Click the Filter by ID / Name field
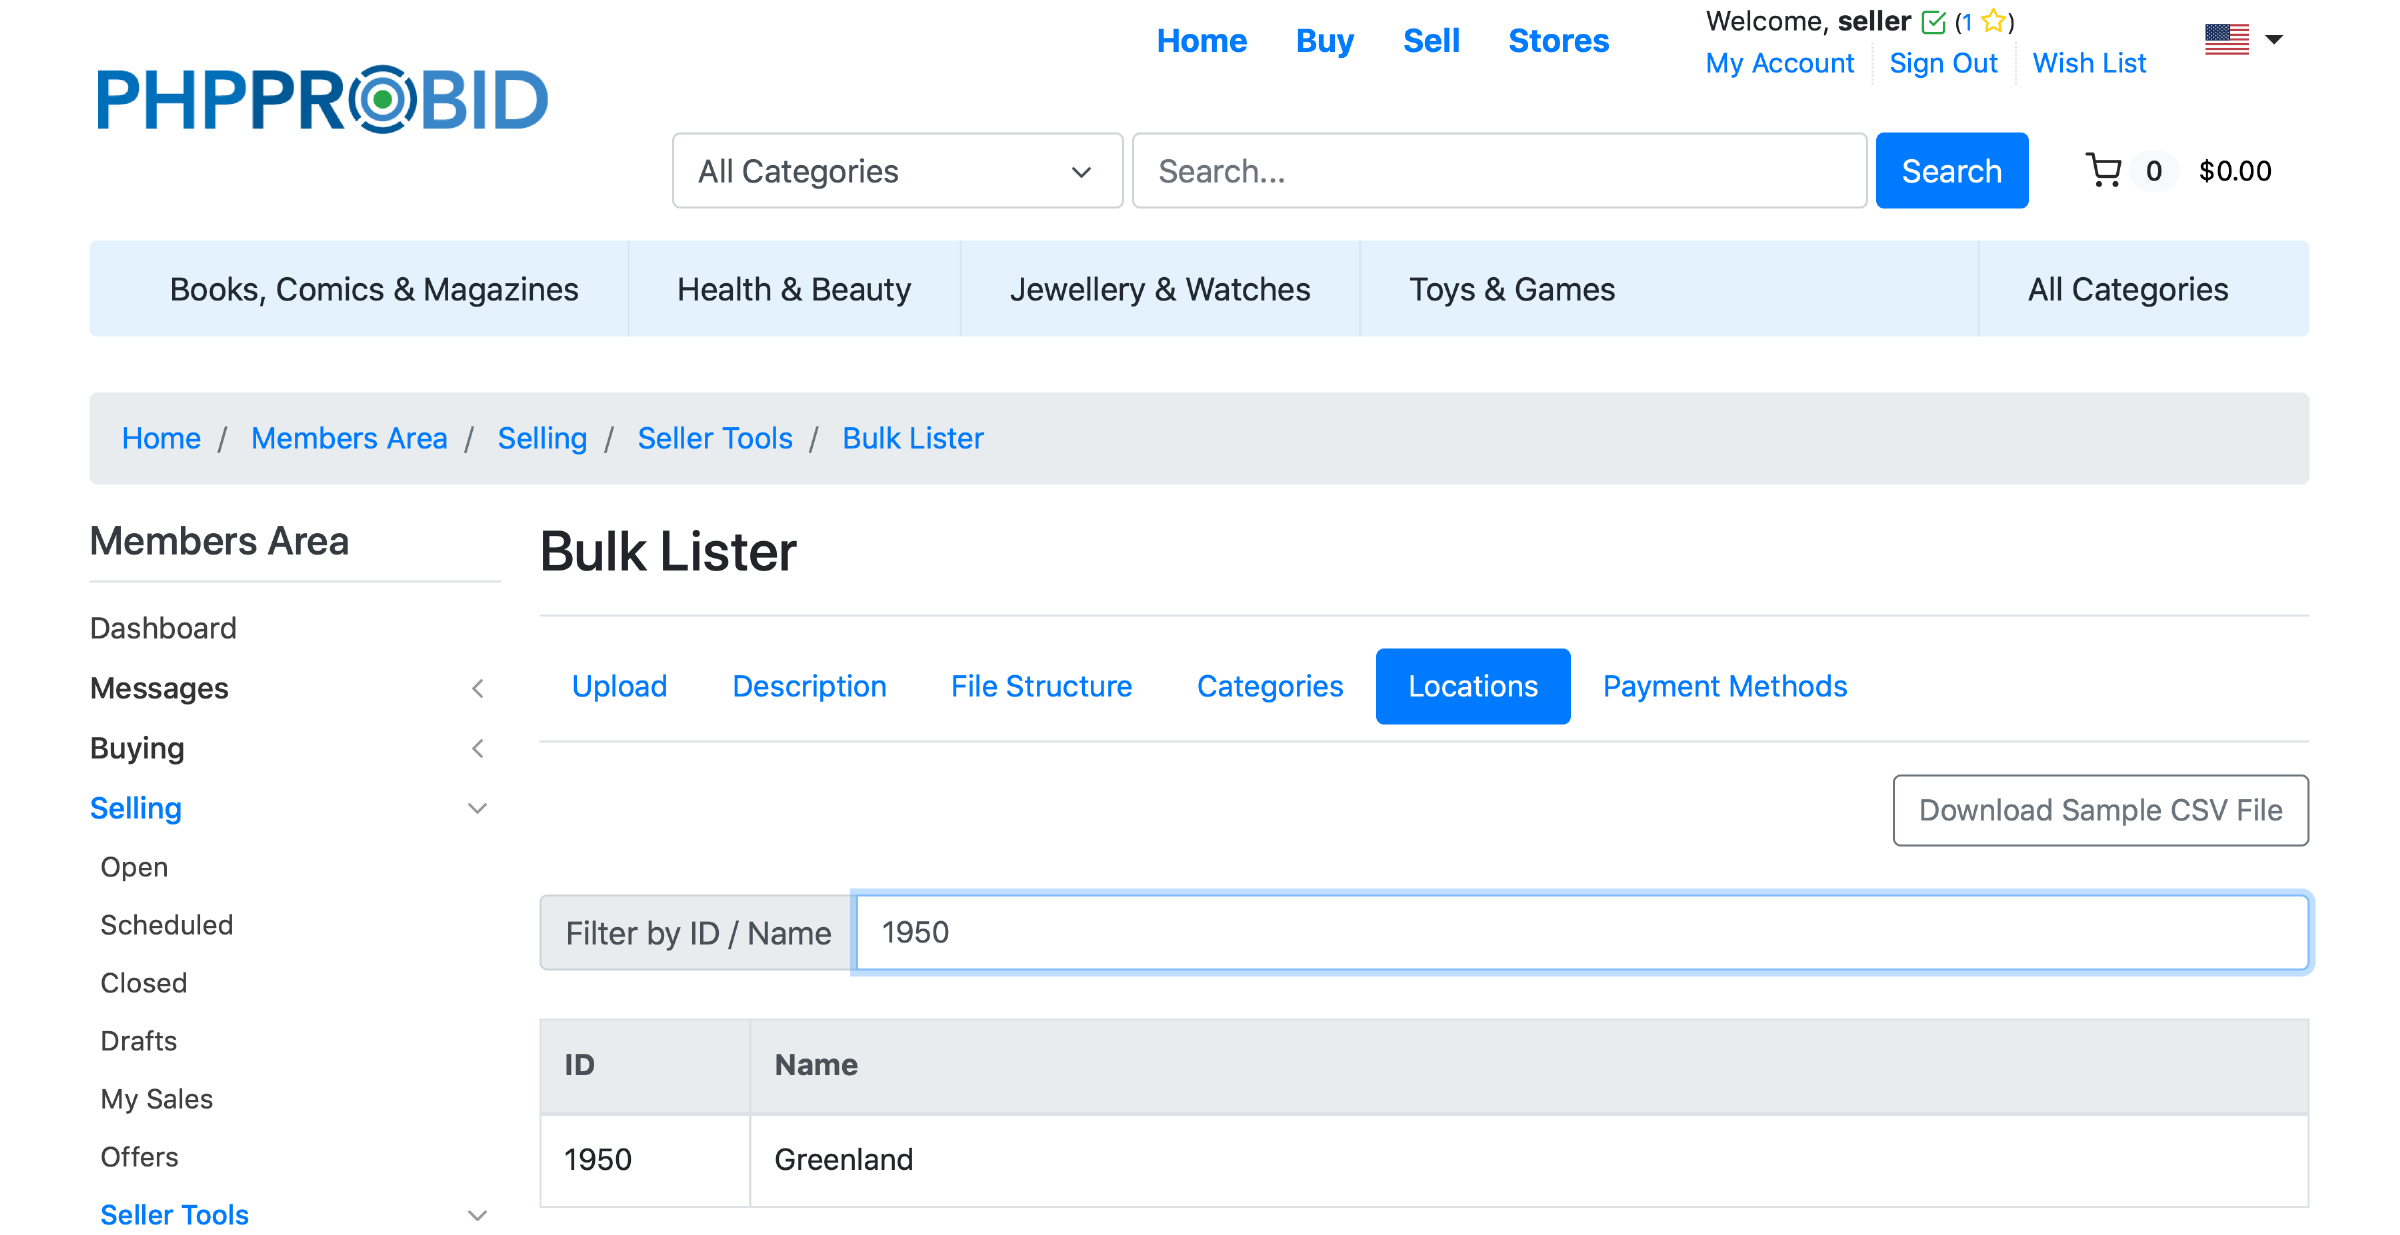Viewport: 2400px width, 1235px height. point(1581,932)
